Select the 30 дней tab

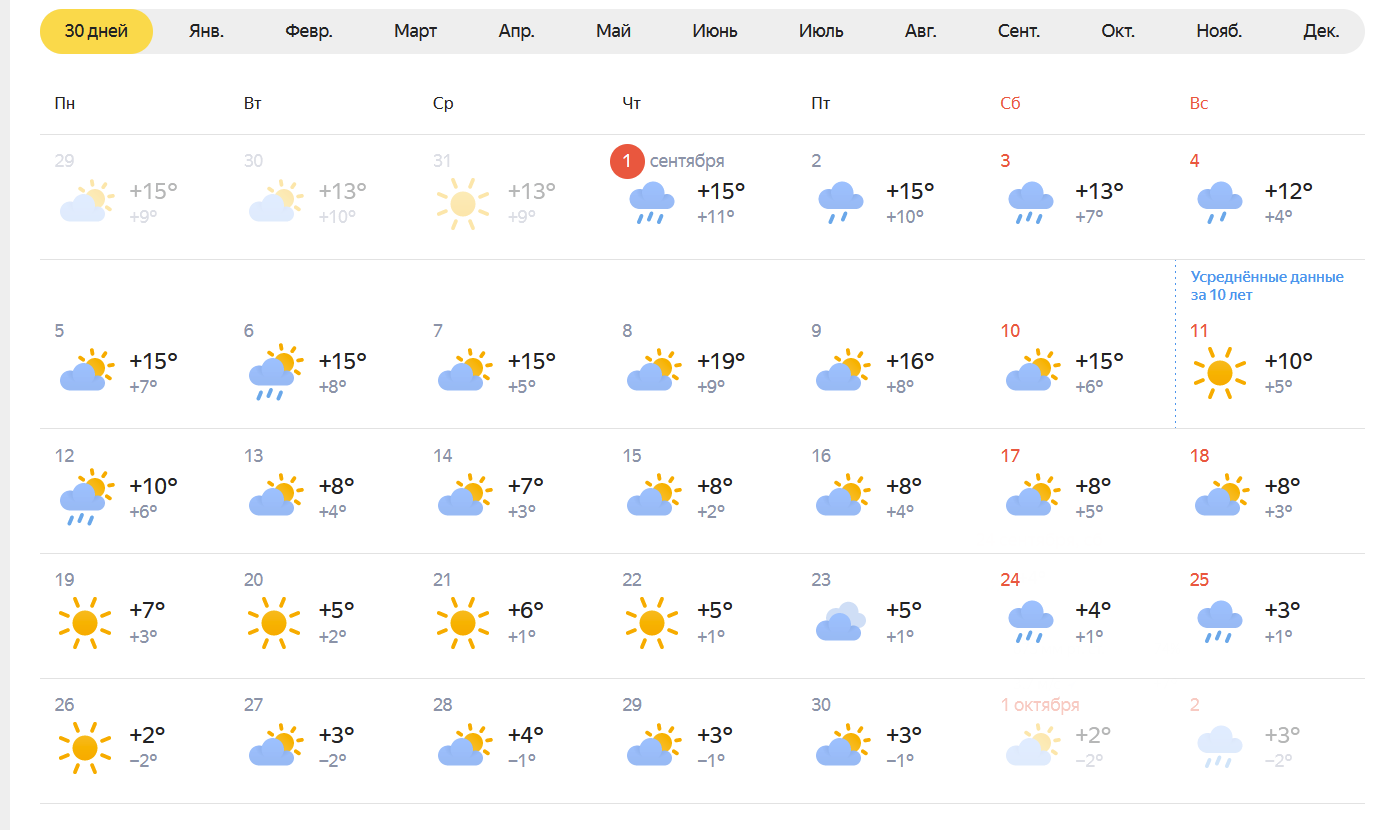point(97,31)
